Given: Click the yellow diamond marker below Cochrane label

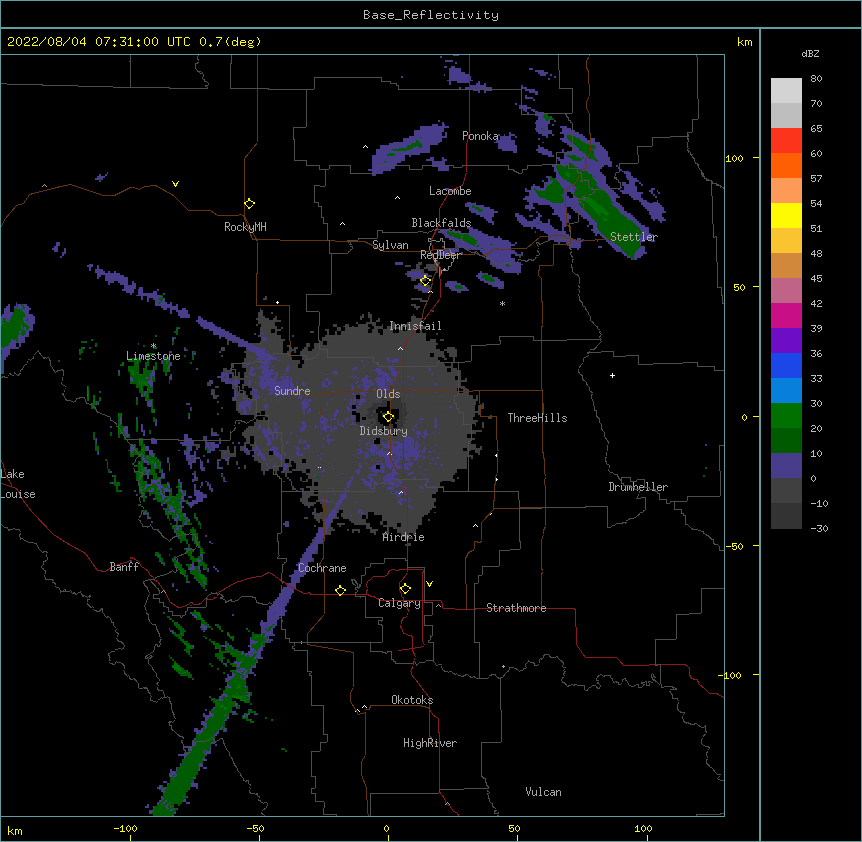Looking at the screenshot, I should (x=340, y=590).
